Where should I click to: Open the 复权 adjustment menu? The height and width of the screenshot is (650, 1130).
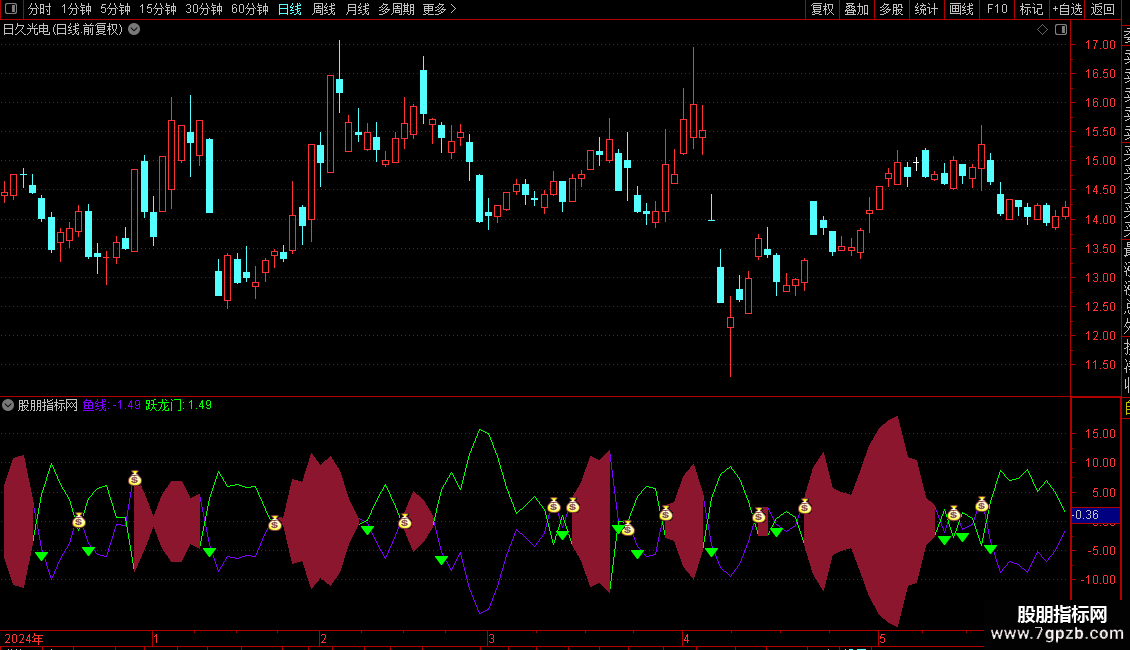click(x=822, y=9)
